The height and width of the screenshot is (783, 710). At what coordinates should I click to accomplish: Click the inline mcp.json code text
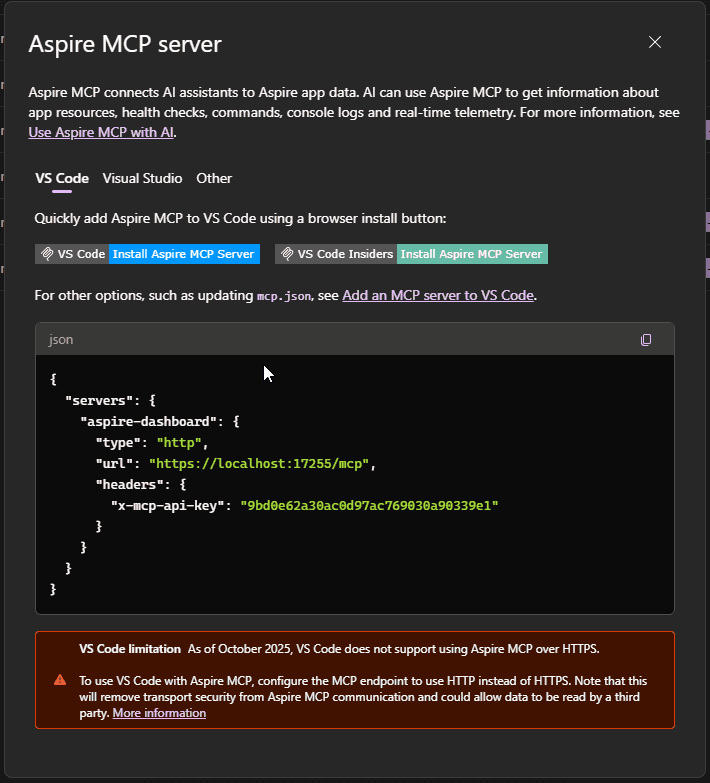(x=281, y=296)
